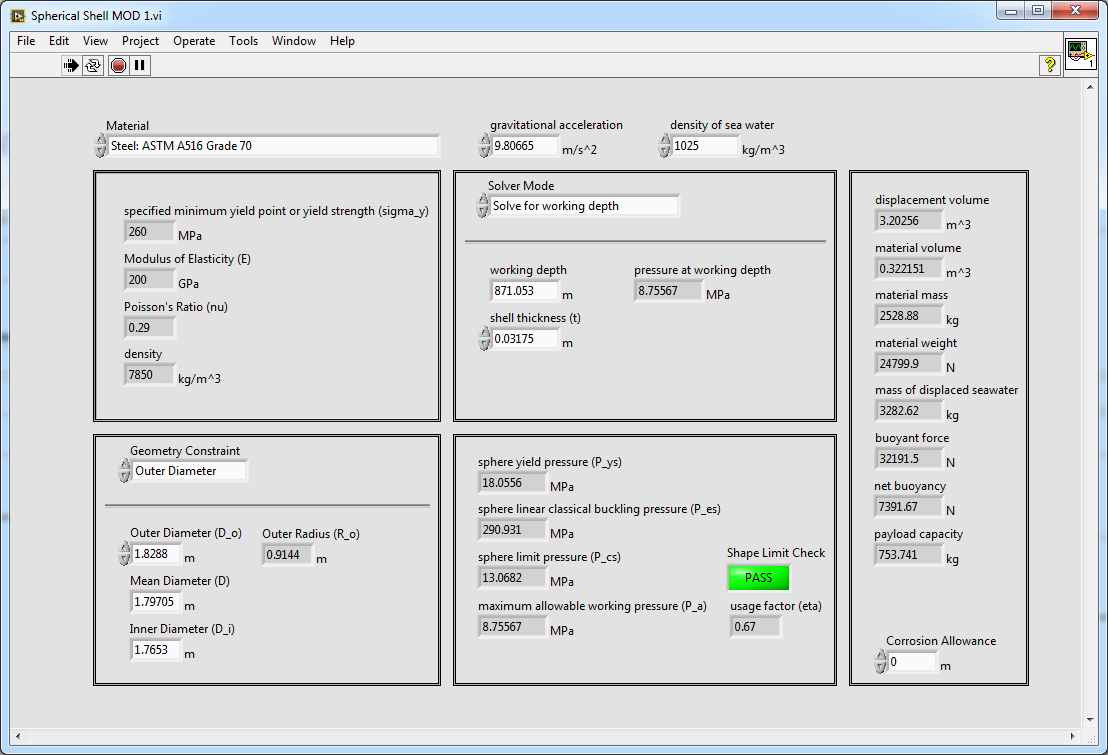Click the working depth input field
This screenshot has width=1108, height=755.
[x=524, y=291]
